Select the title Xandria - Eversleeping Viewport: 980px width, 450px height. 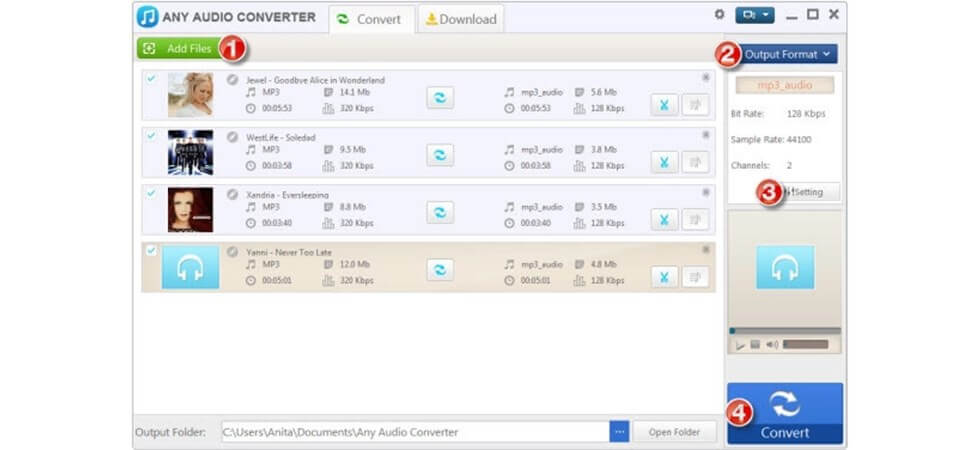(x=288, y=195)
